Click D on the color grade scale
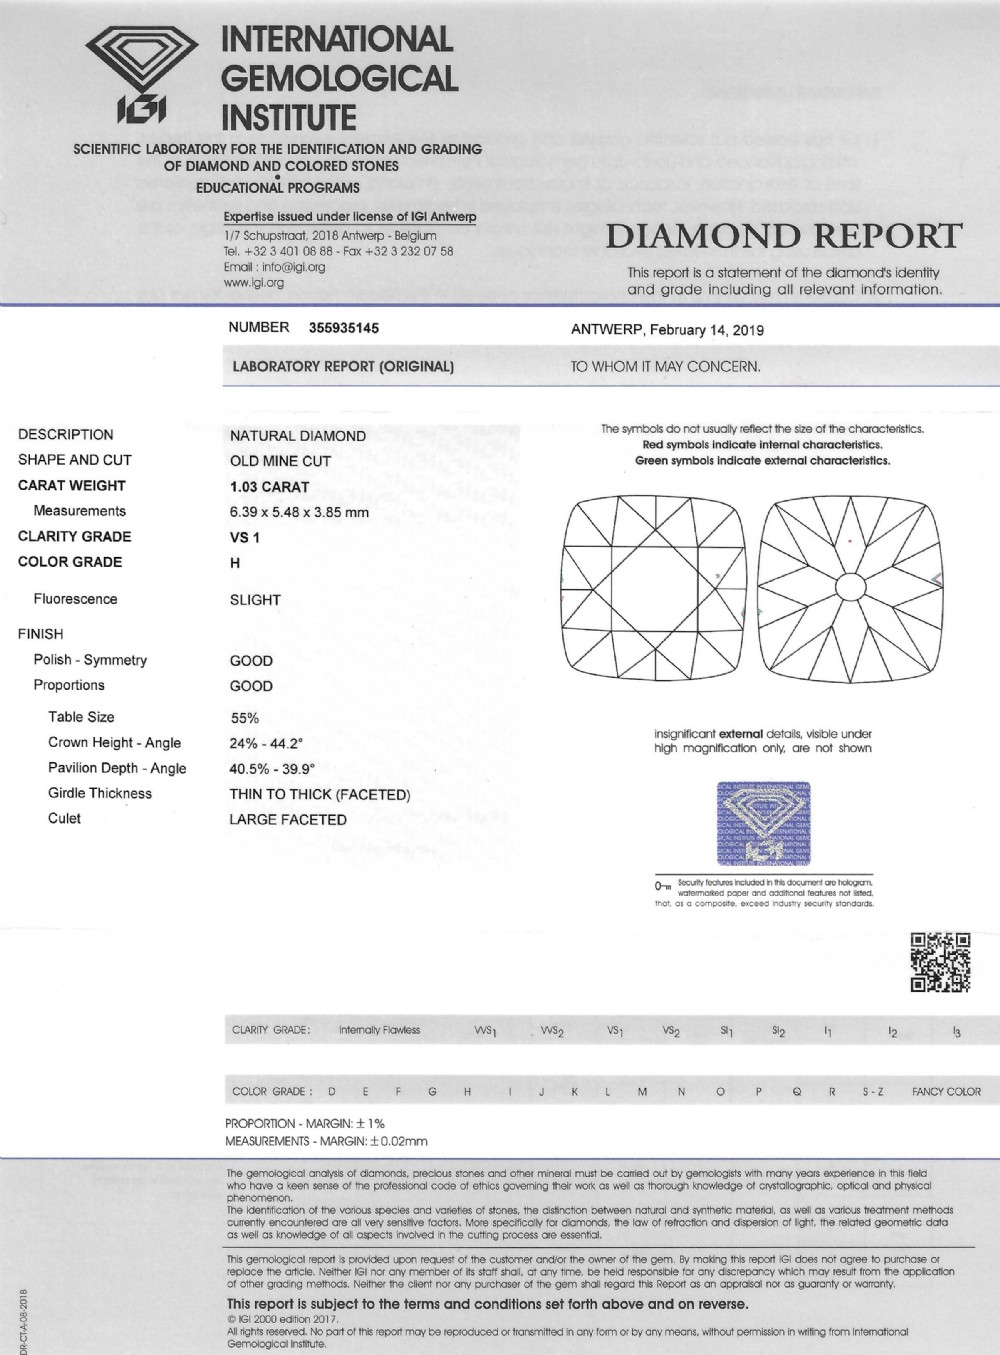Viewport: 1000px width, 1355px height. tap(332, 1092)
